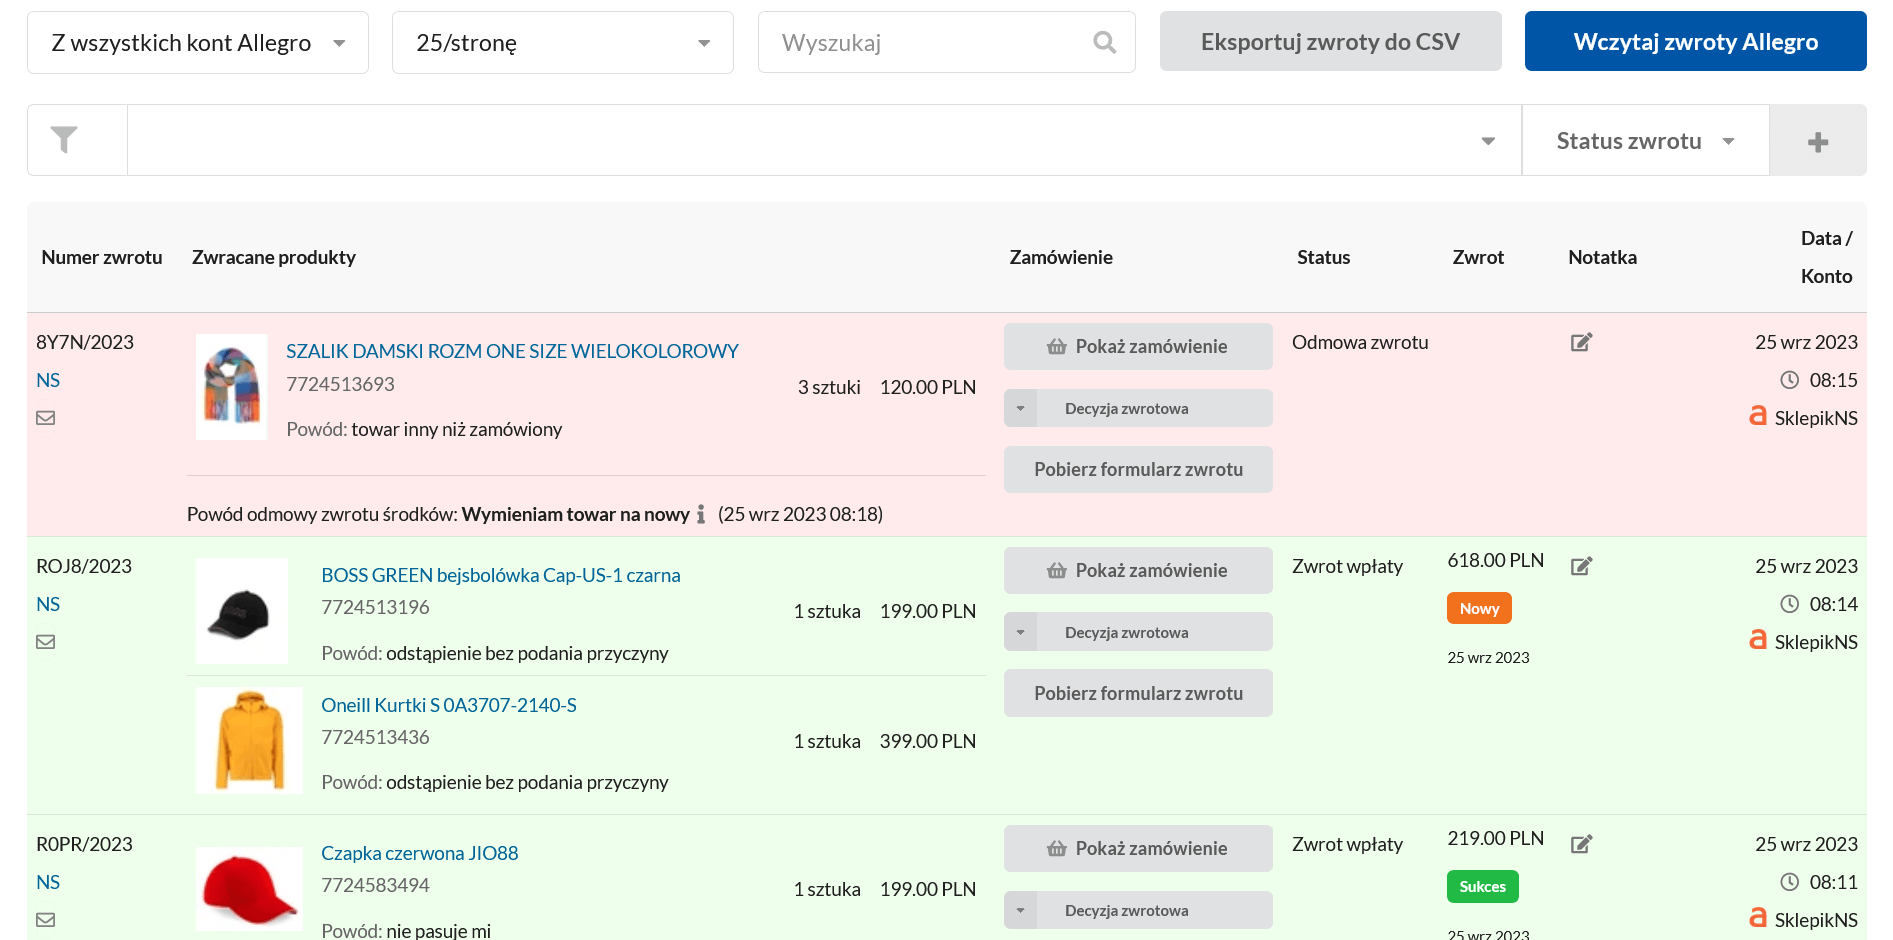Edit note for return ROJ8/2023

[x=1580, y=567]
